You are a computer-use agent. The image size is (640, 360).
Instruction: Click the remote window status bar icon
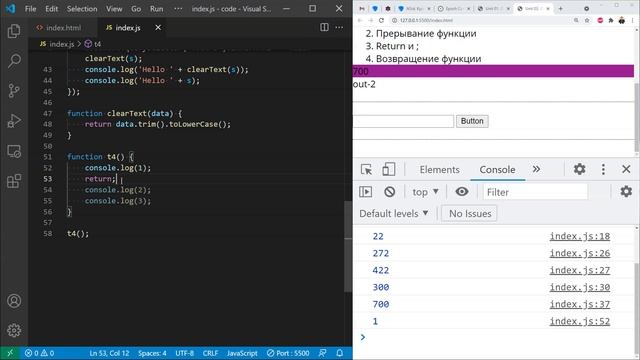tap(10, 353)
